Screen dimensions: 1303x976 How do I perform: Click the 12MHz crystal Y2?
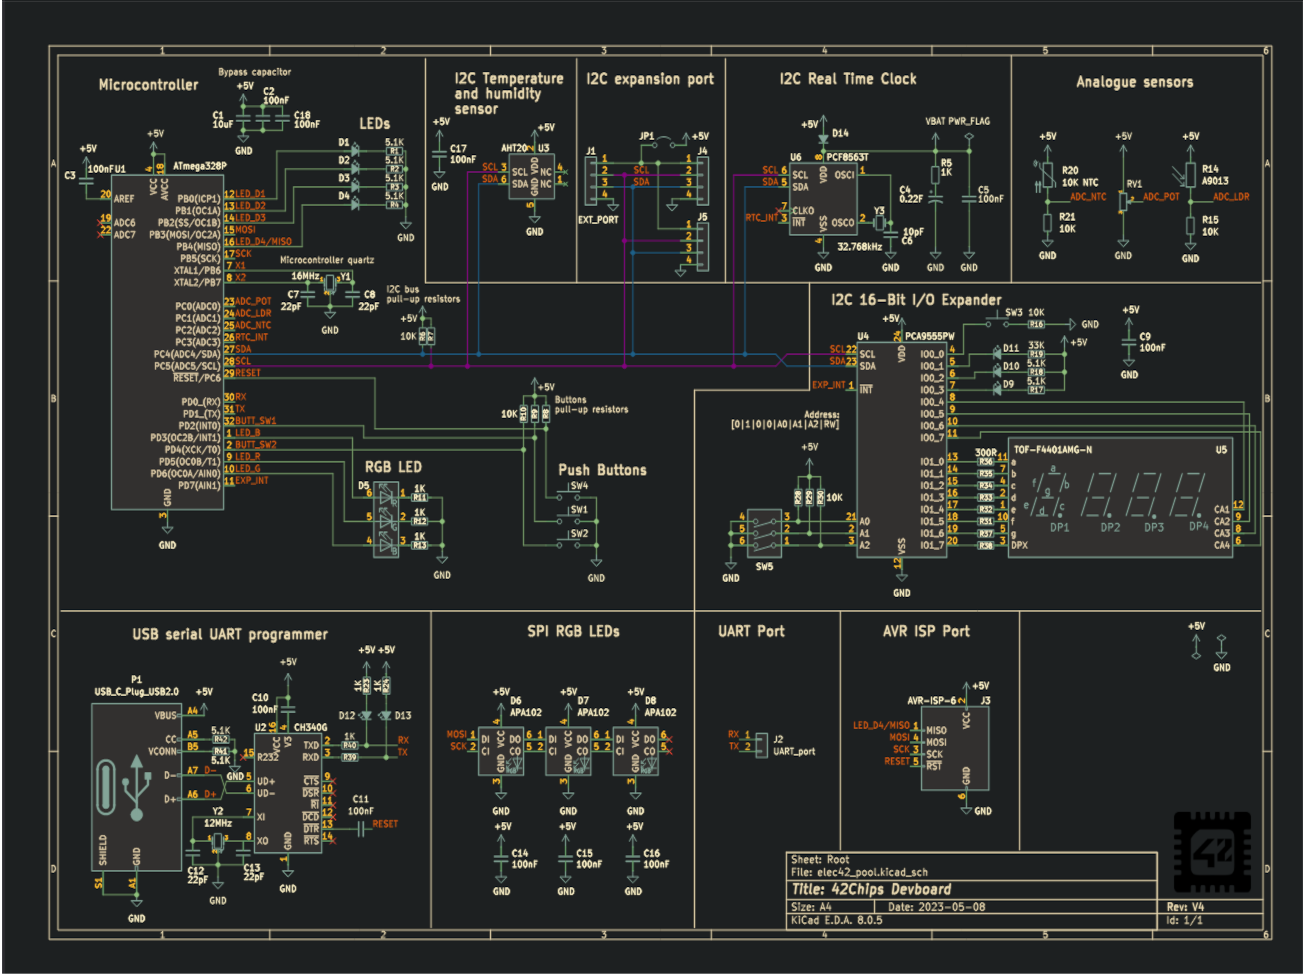218,842
